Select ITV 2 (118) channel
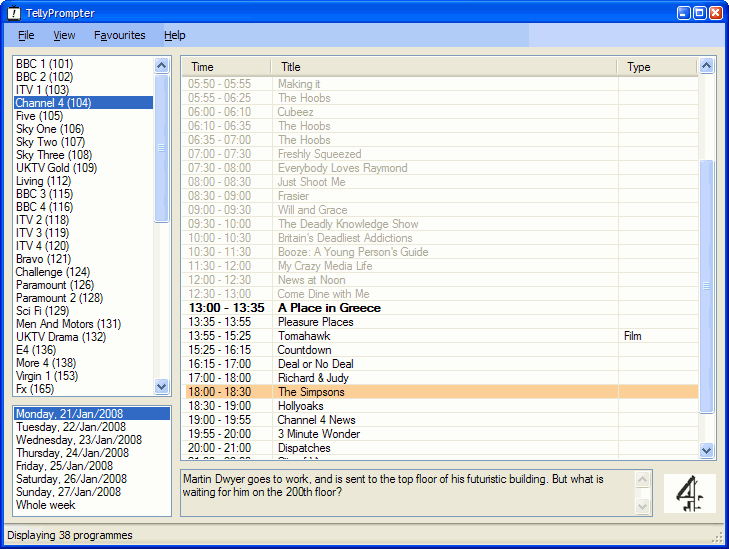729x549 pixels. pos(84,220)
